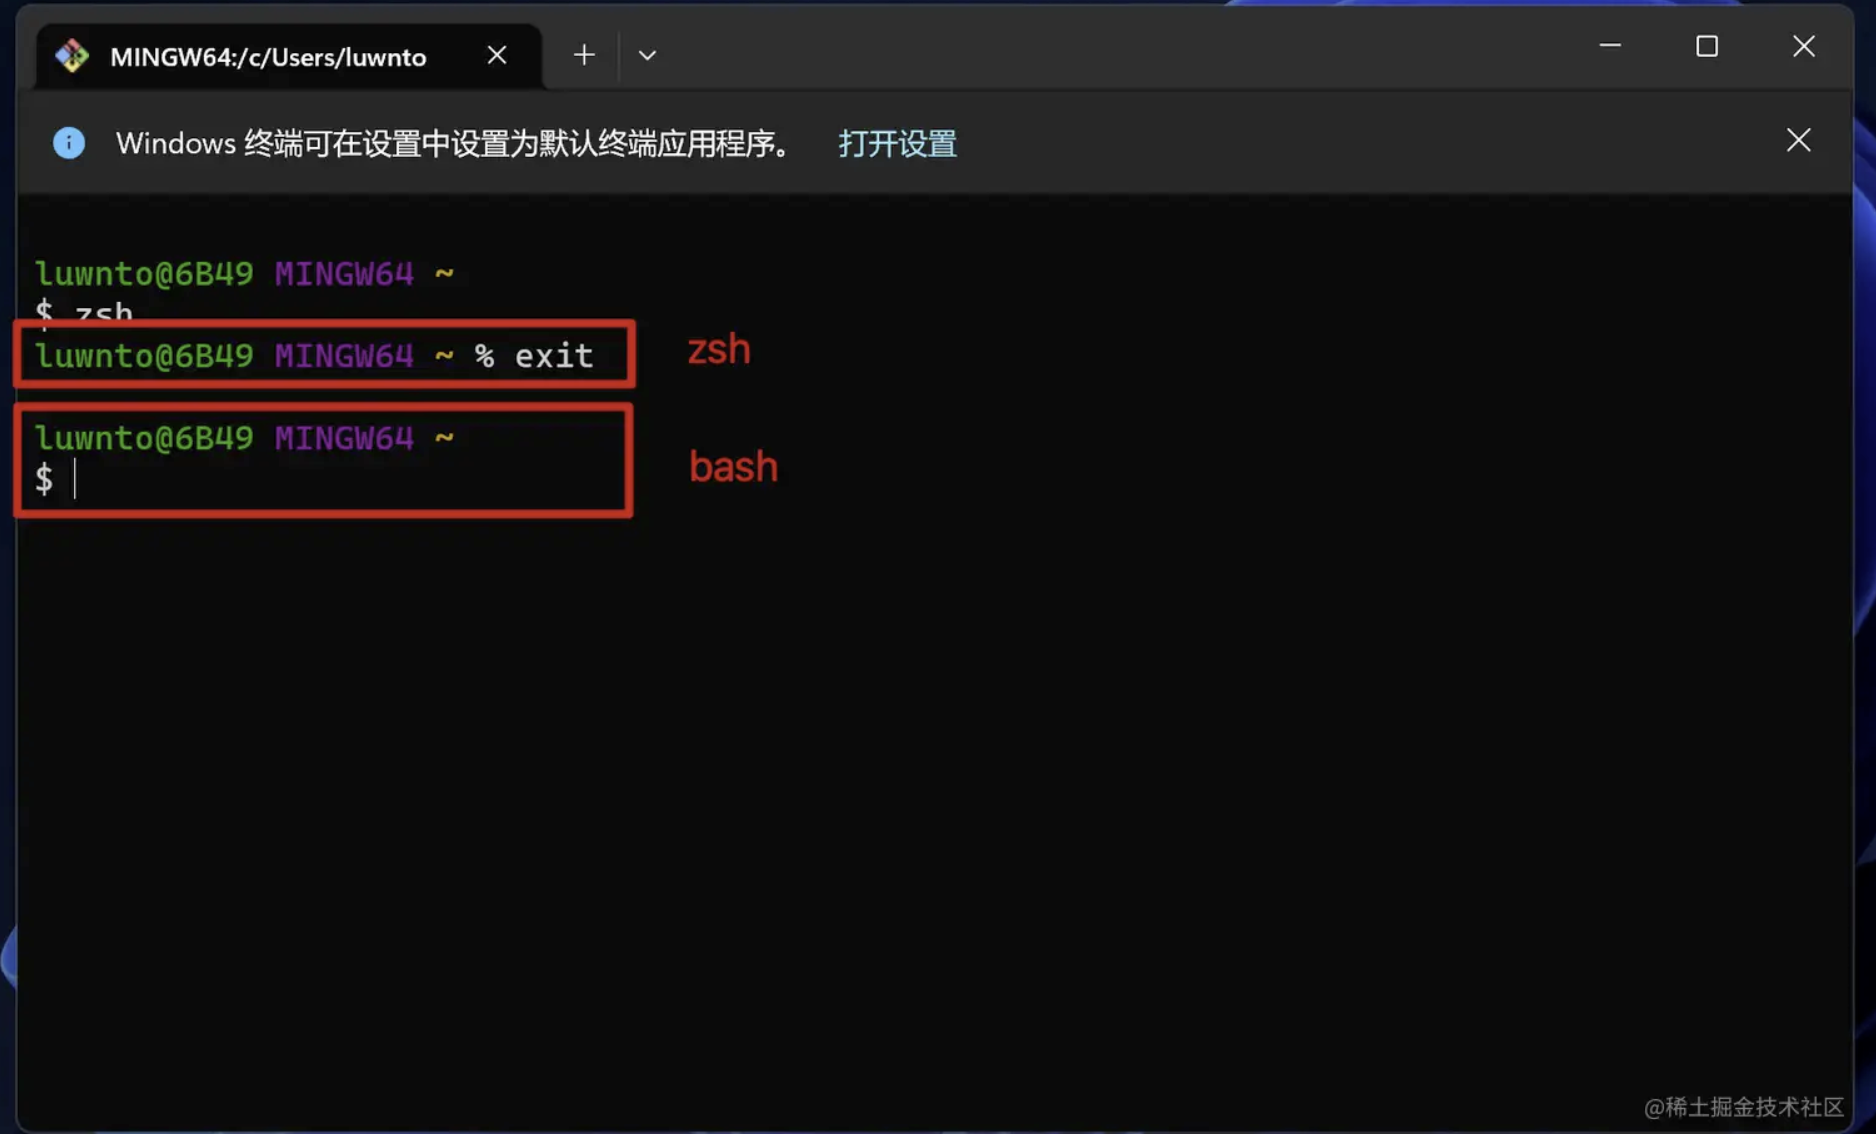Image resolution: width=1876 pixels, height=1134 pixels.
Task: Open settings via 打开设置 link
Action: [897, 143]
